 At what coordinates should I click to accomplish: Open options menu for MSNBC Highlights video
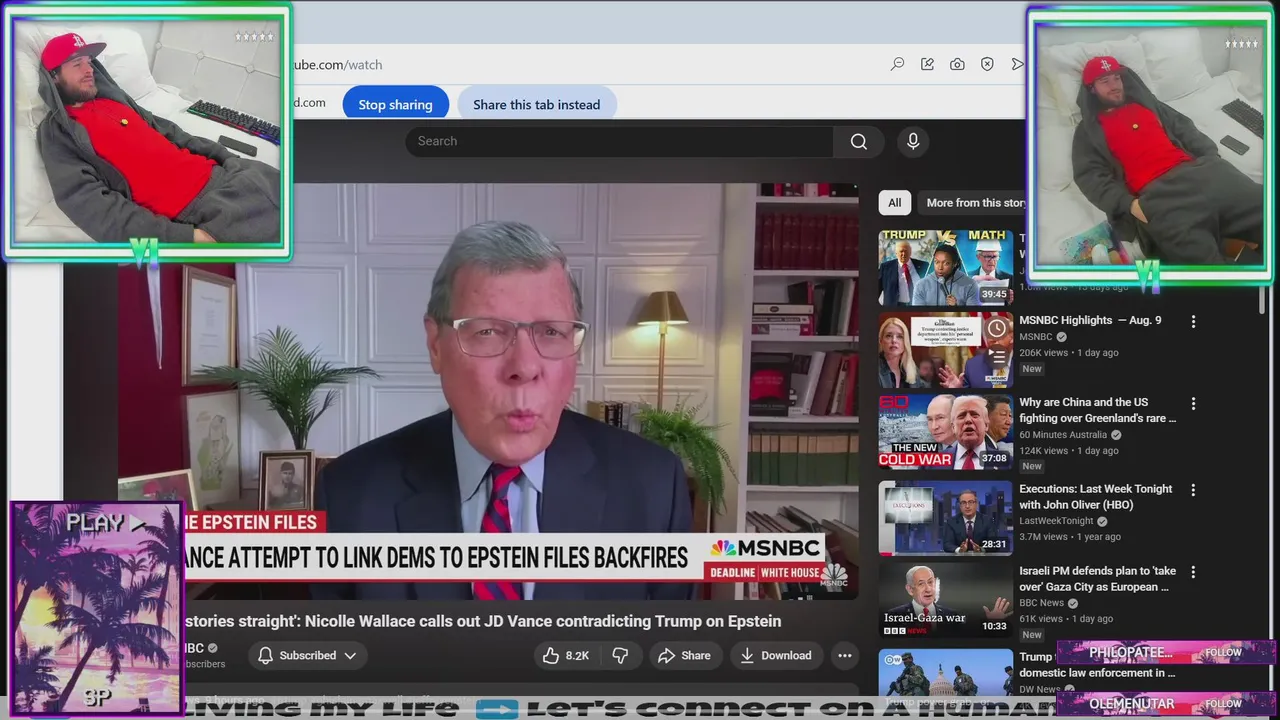click(1193, 322)
